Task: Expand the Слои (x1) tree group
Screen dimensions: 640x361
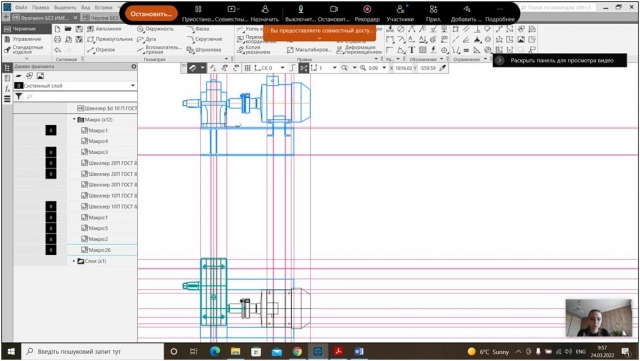Action: 74,261
